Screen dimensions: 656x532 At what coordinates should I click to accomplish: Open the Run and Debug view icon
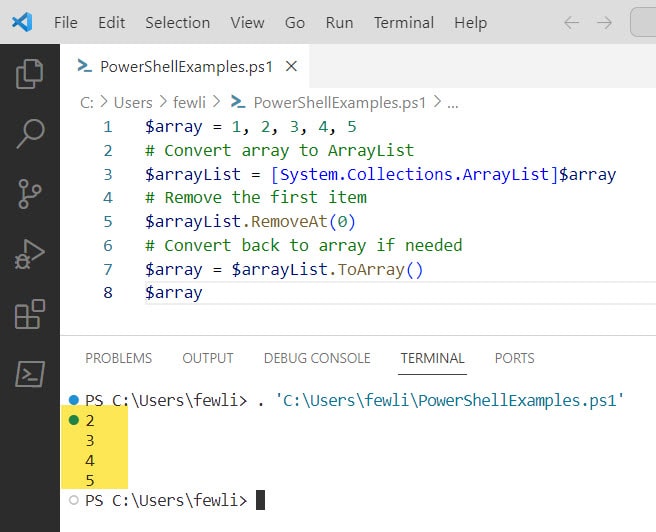click(29, 254)
